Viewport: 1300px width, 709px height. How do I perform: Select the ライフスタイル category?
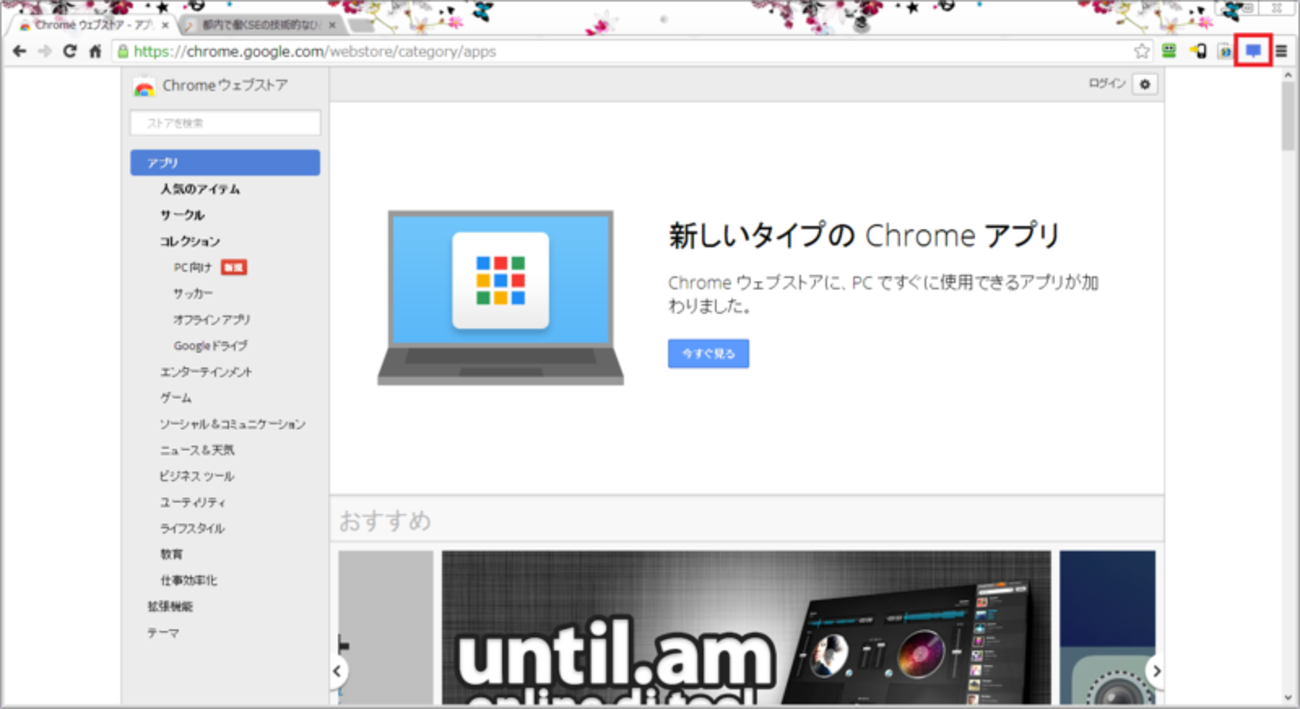(192, 528)
